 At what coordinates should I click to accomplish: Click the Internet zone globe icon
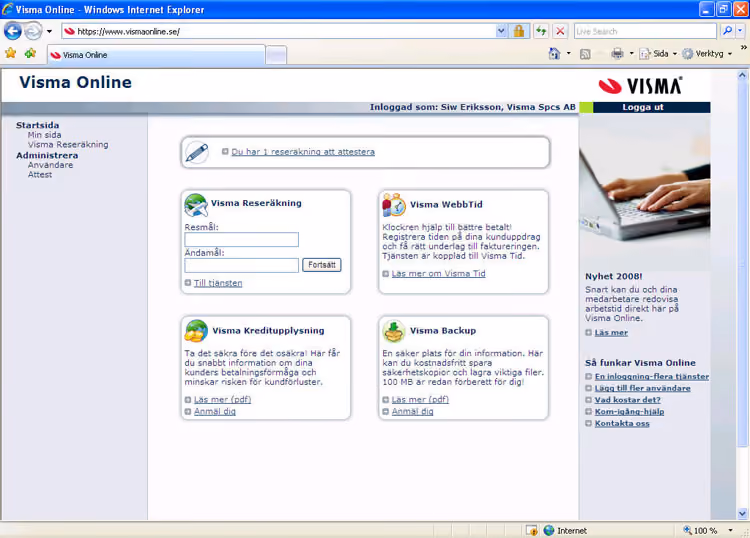[x=549, y=530]
